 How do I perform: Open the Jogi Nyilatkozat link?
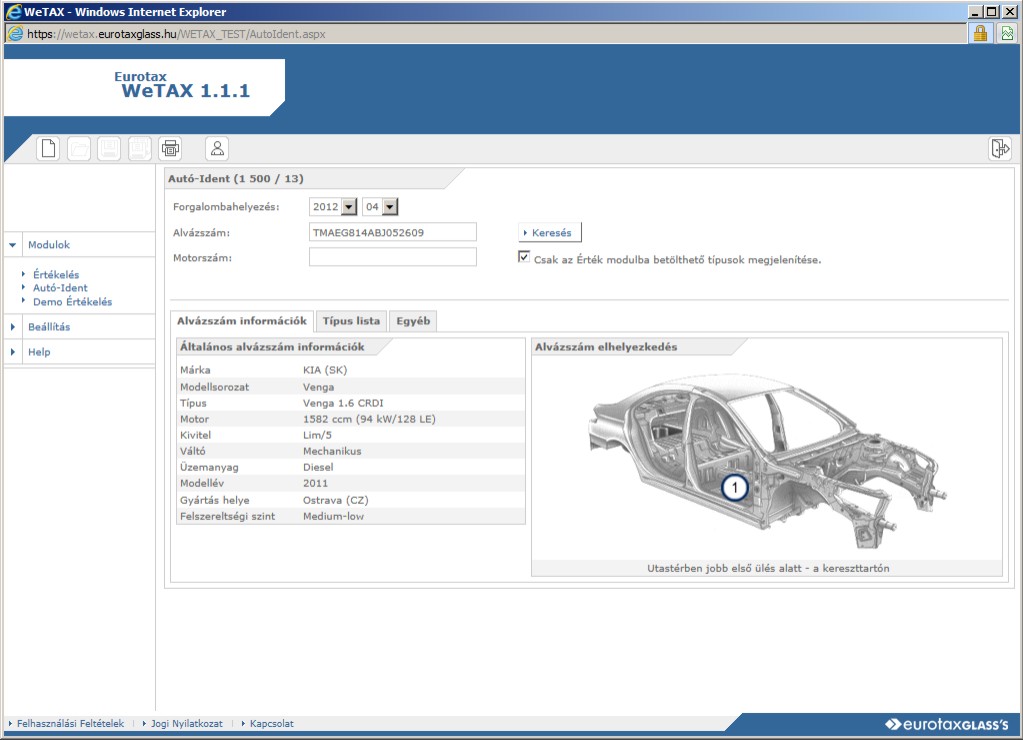pos(187,724)
